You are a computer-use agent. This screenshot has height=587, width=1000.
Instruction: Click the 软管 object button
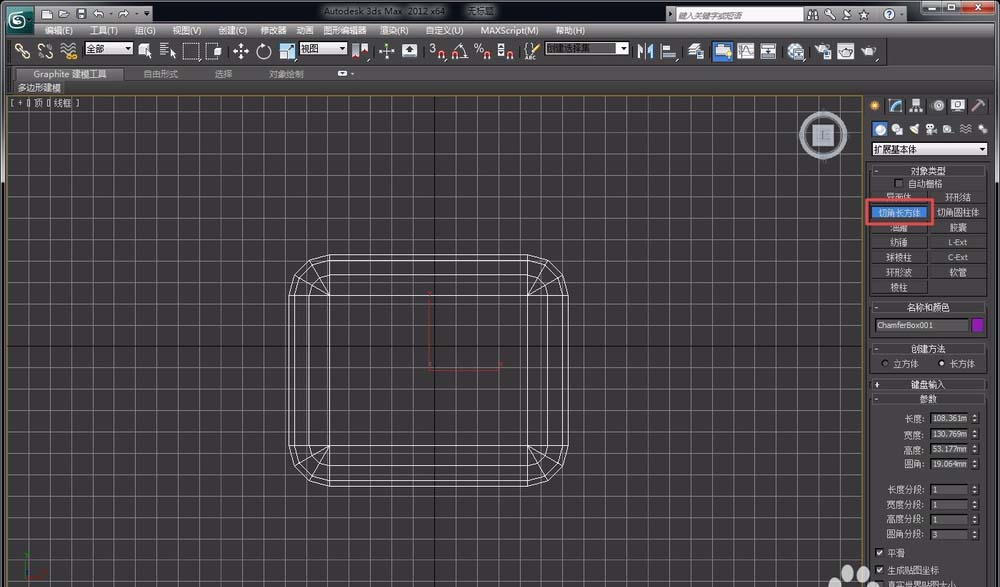click(957, 272)
